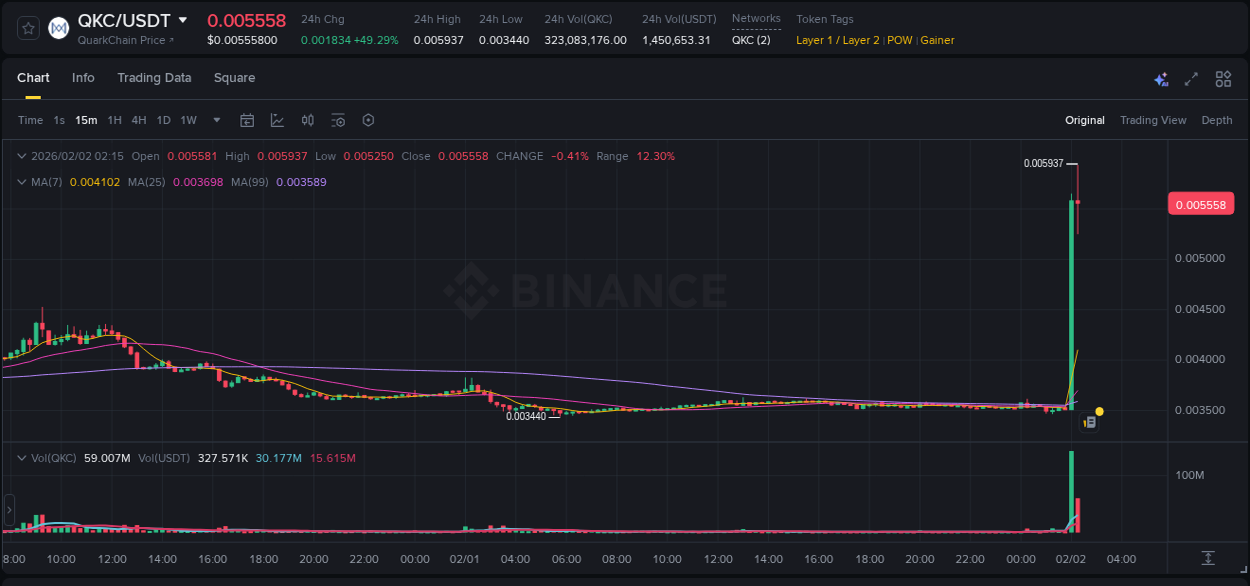Hide the Vol(QKC) indicator panel

[22, 458]
